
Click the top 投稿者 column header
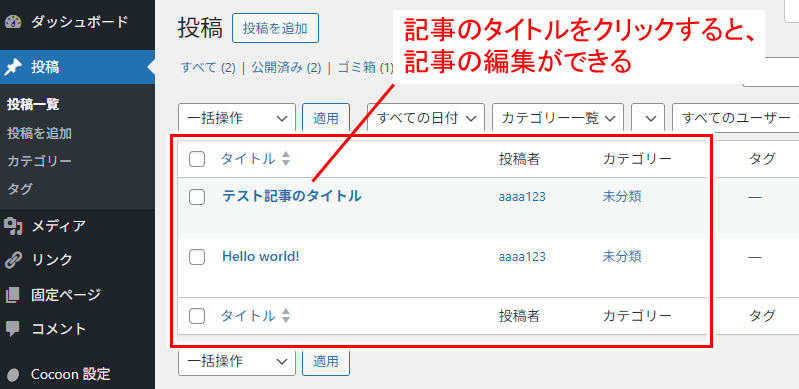click(519, 159)
